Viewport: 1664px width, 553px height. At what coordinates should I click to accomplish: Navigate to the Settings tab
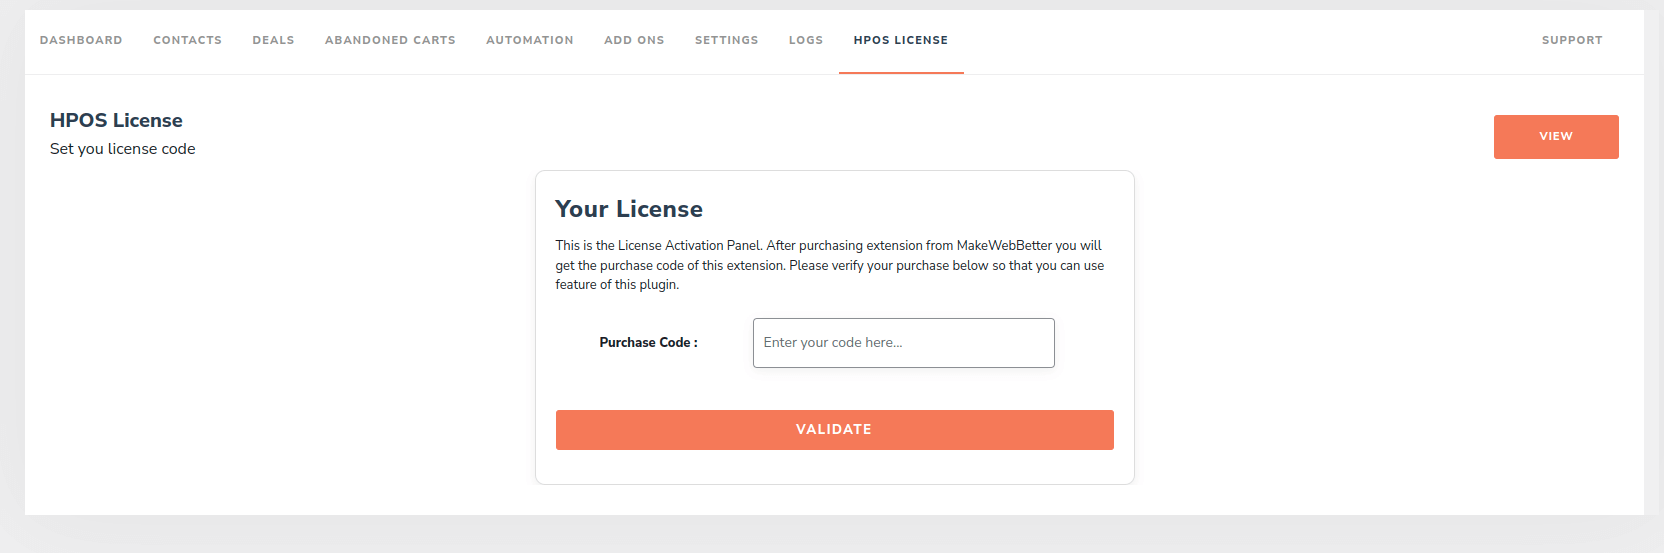(726, 40)
